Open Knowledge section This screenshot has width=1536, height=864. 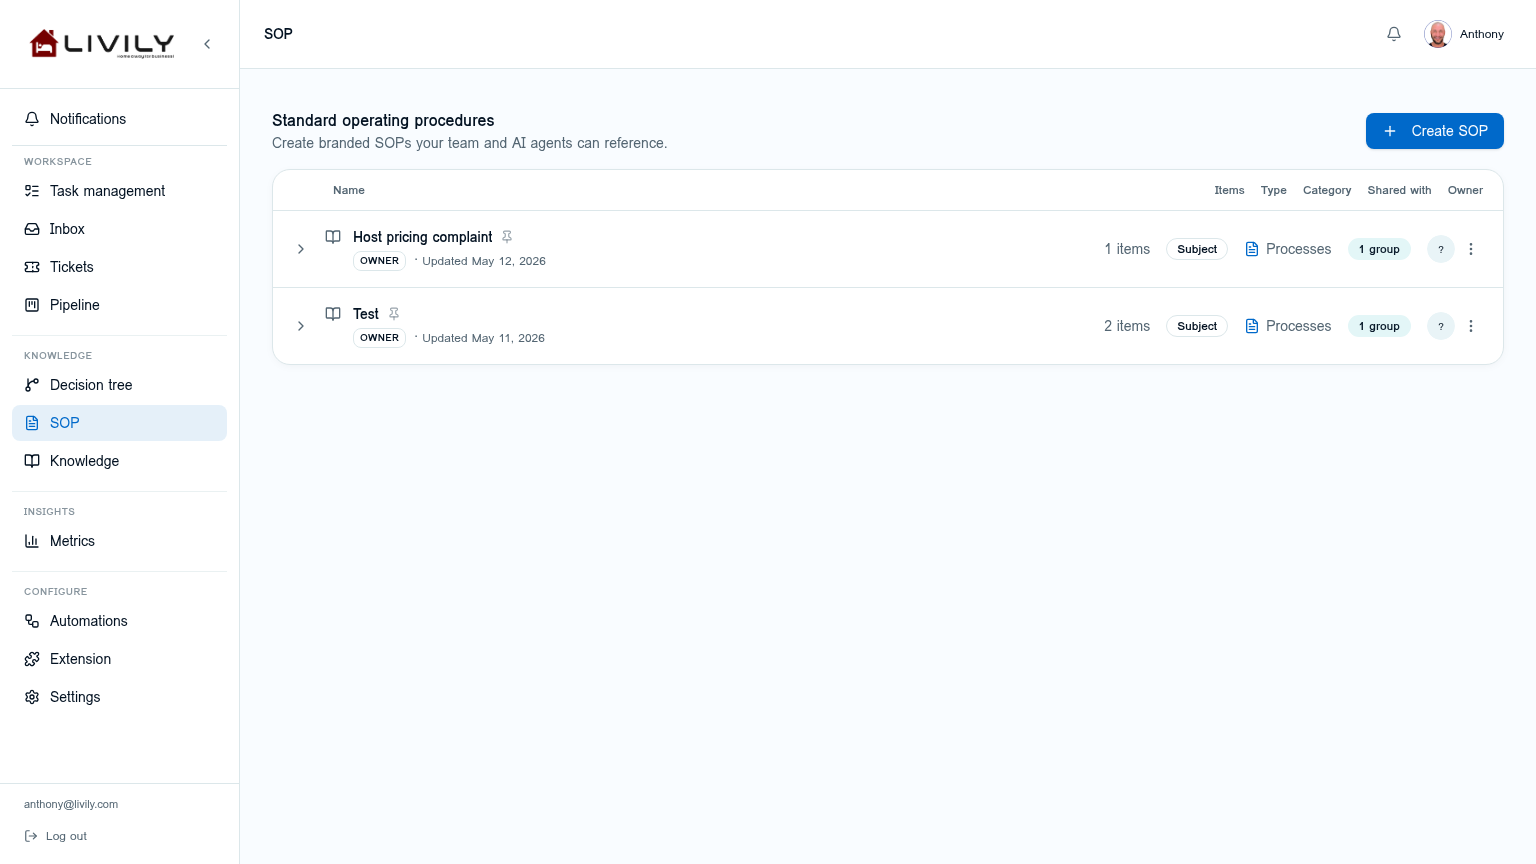tap(119, 461)
